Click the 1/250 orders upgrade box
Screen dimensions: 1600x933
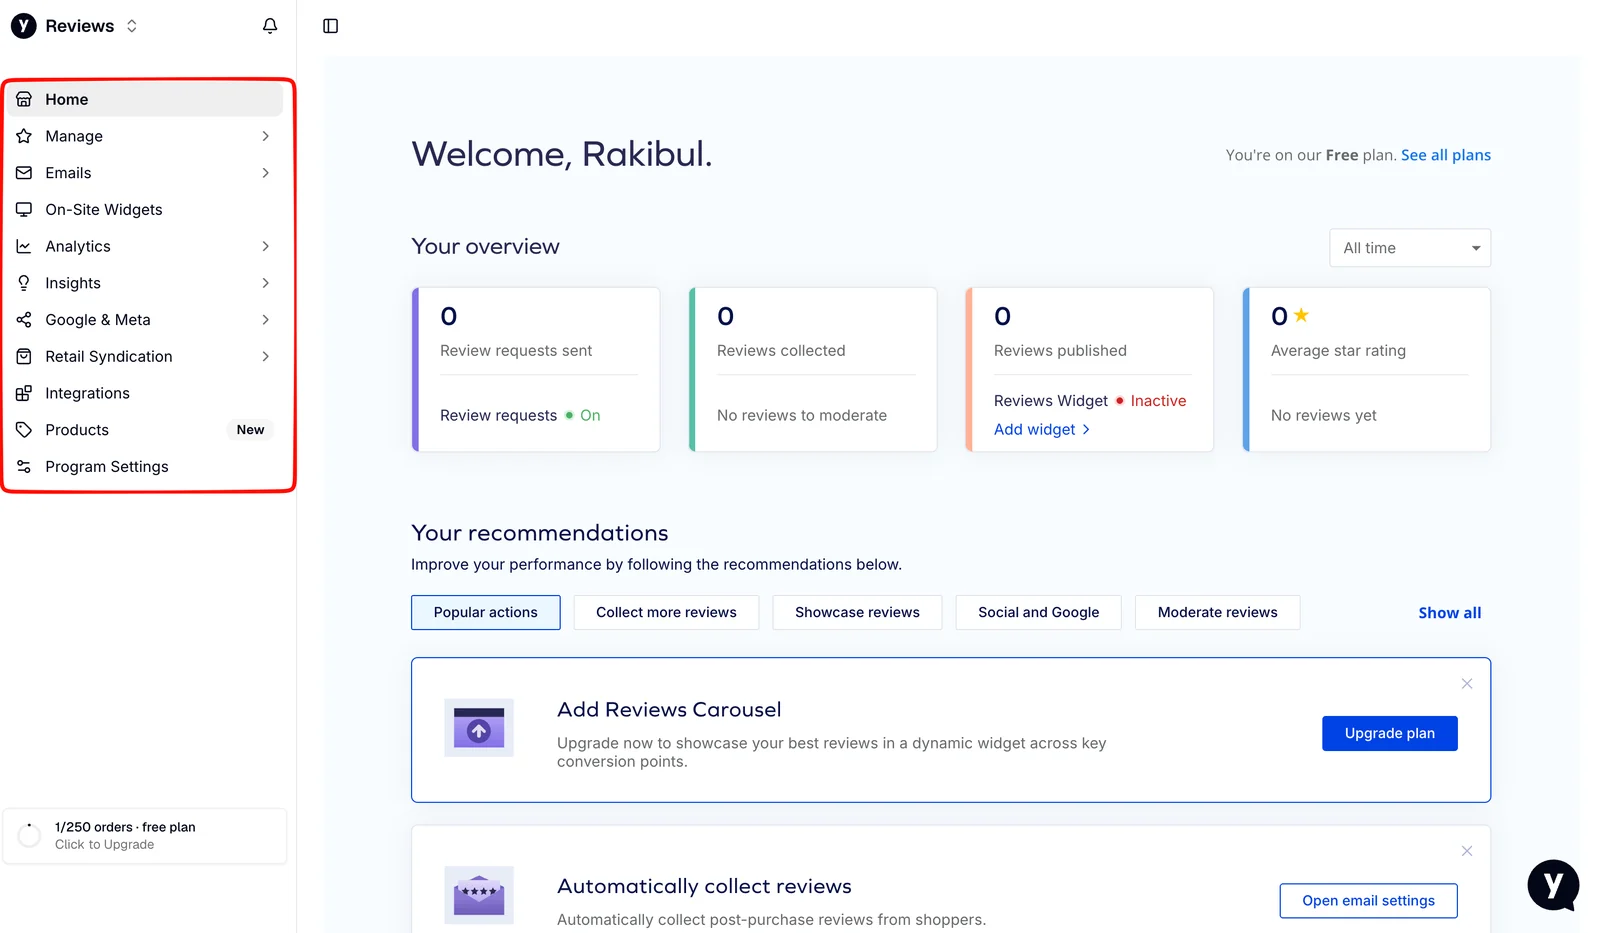[145, 836]
